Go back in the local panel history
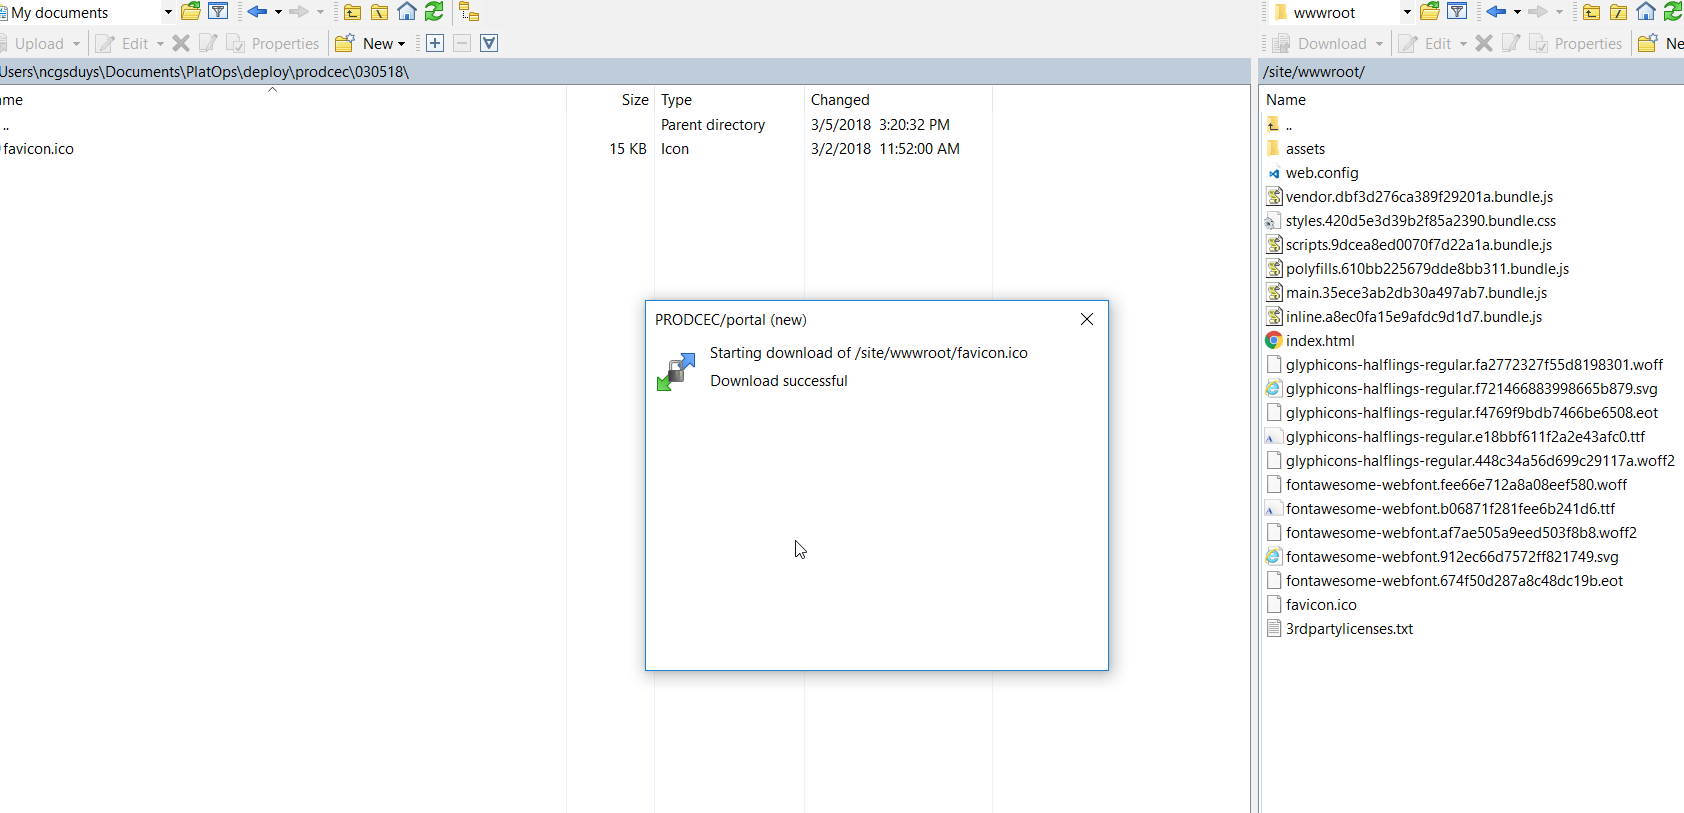Viewport: 1684px width, 813px height. tap(257, 12)
